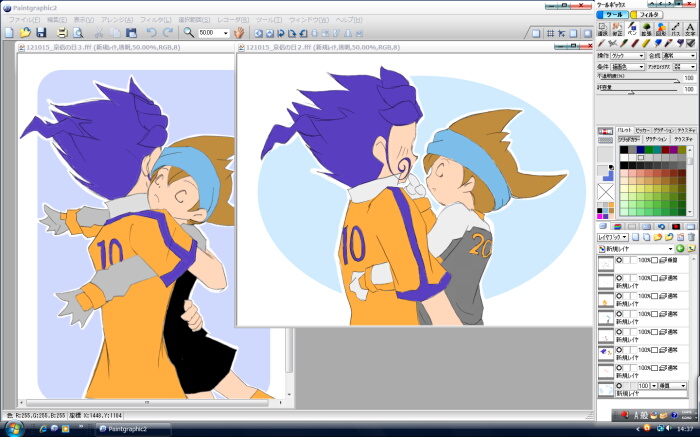
Task: Tick the checkbox on the second layer row
Action: [654, 278]
